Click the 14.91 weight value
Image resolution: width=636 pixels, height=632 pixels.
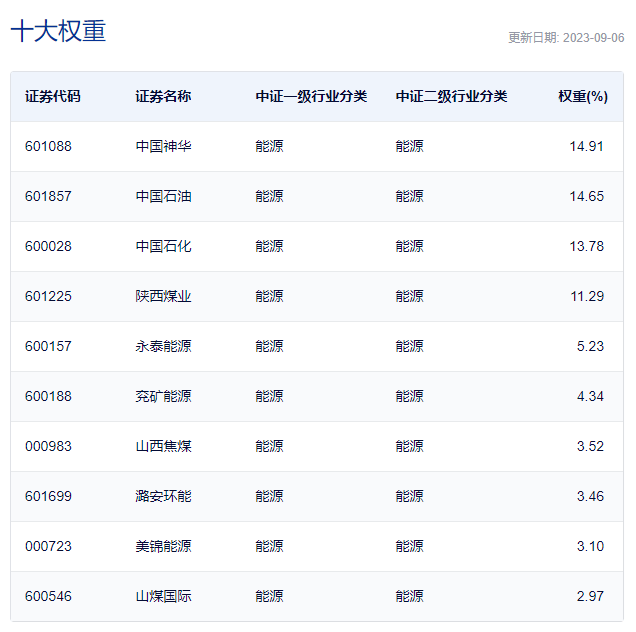tap(586, 146)
